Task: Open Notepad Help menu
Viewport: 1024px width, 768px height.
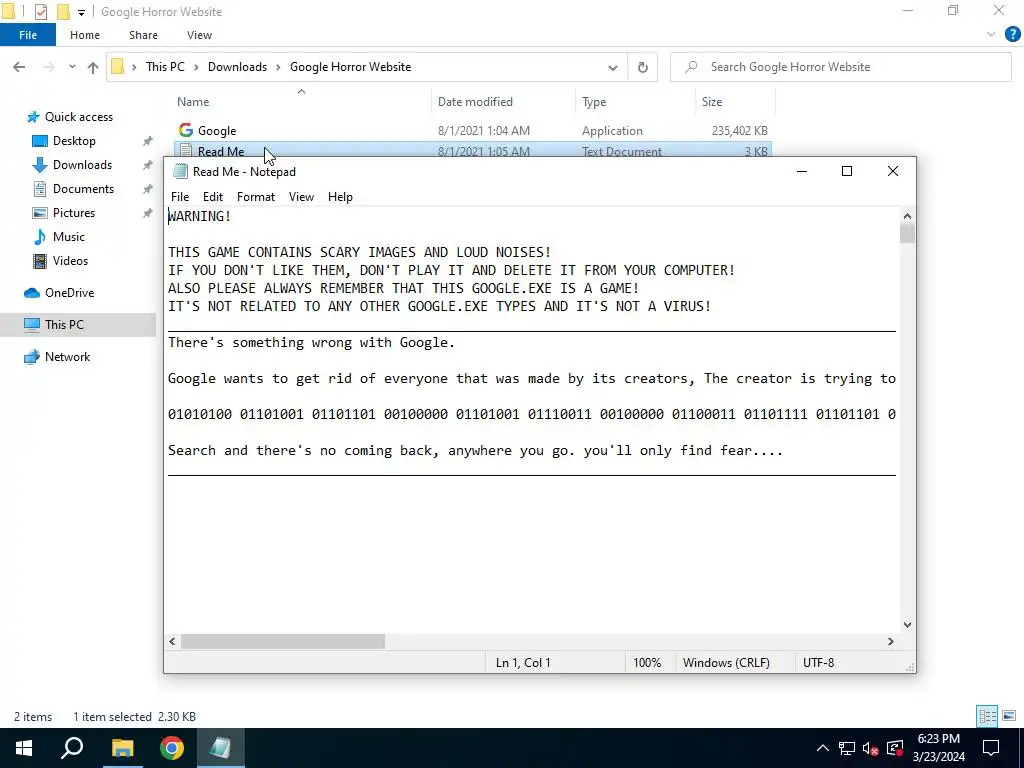Action: coord(340,197)
